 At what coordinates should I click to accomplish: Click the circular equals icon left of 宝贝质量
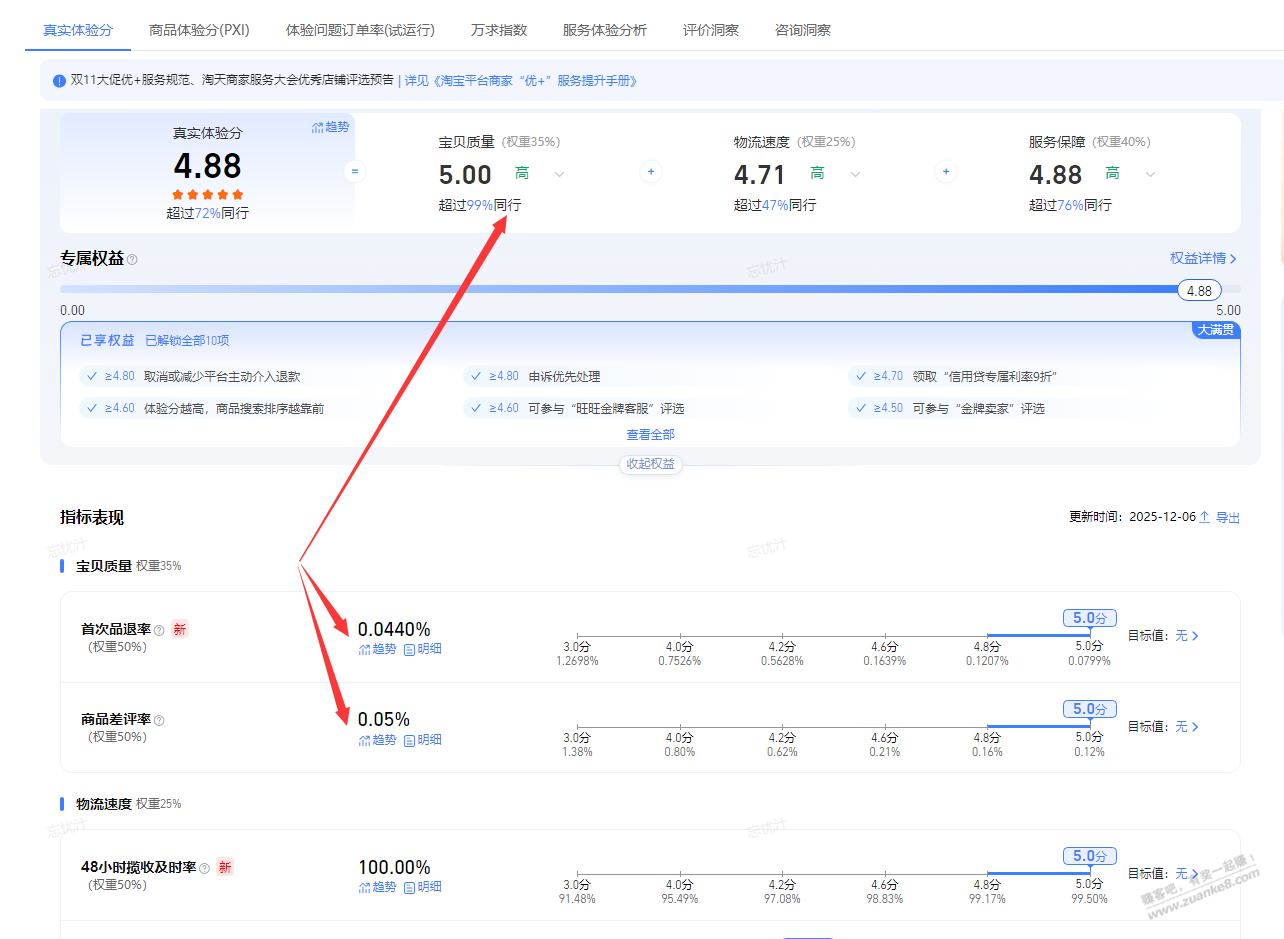tap(355, 171)
